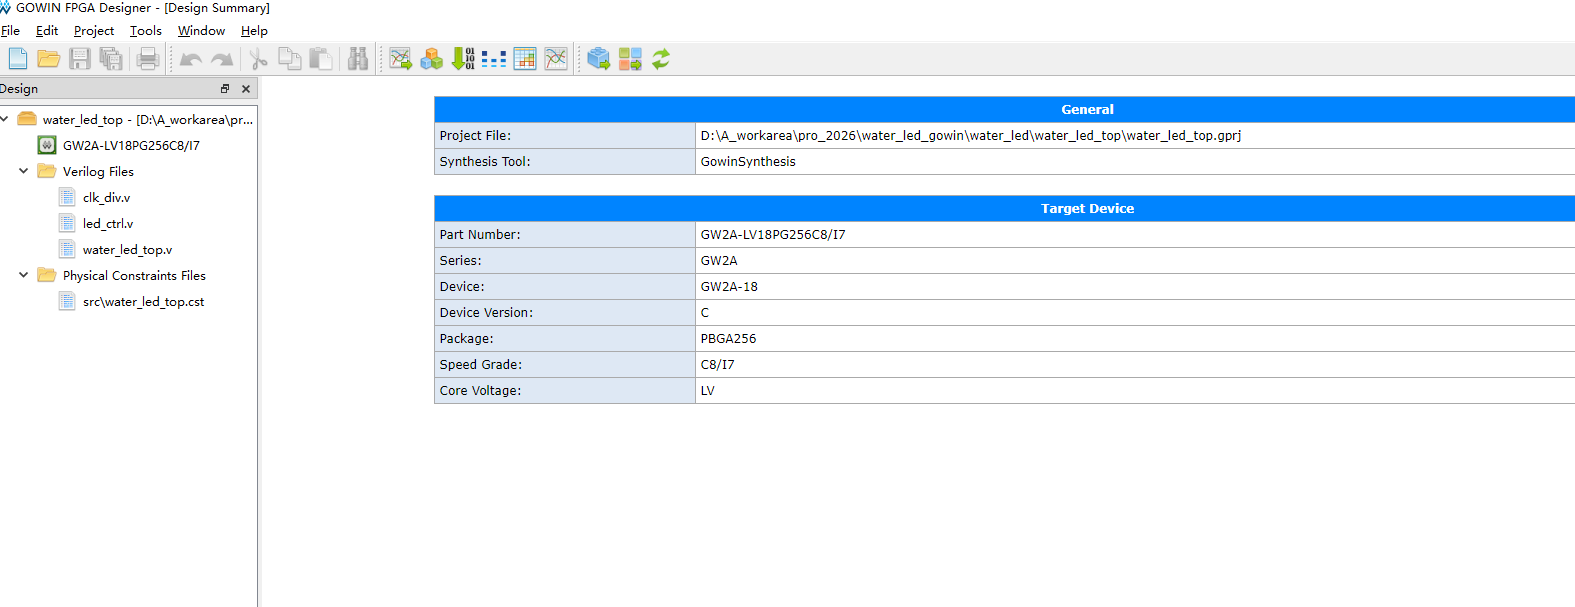Screen dimensions: 1575x607
Task: Open the Tools menu
Action: (146, 31)
